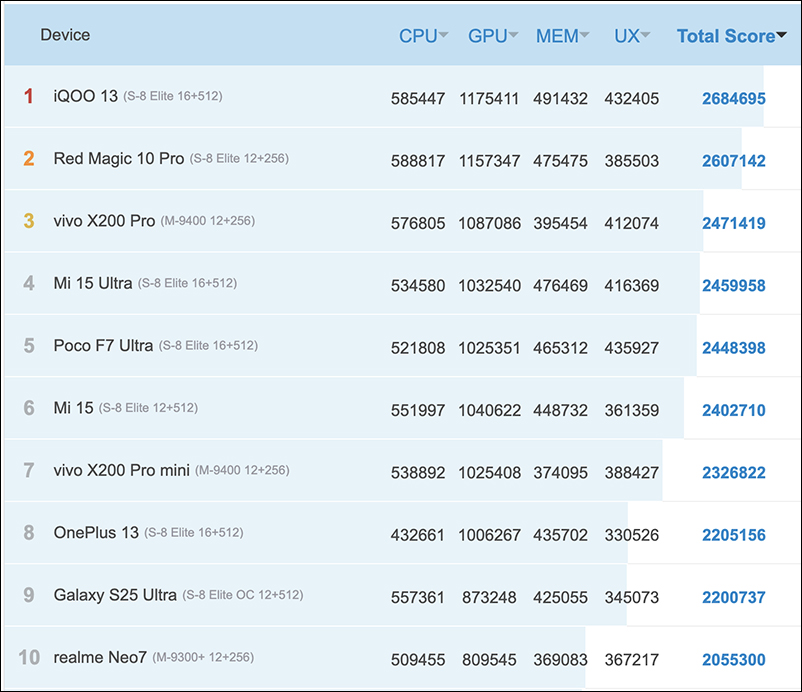
Task: Select the realme Neo7 device name
Action: point(100,658)
